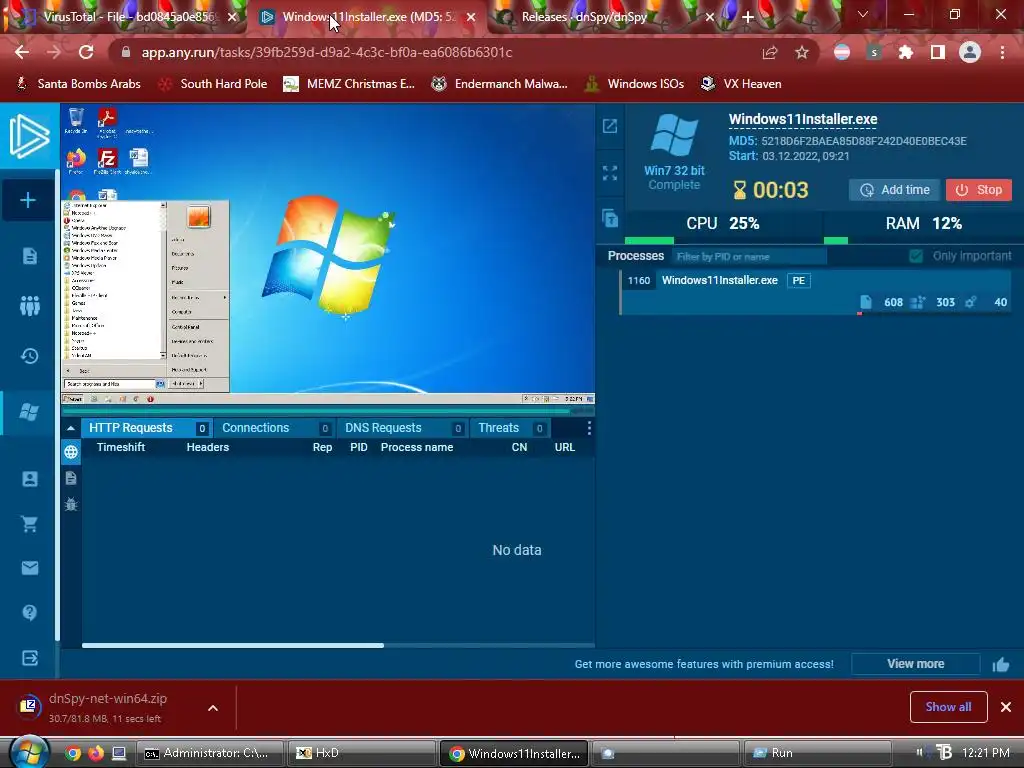Open the Run dialog from taskbar

pyautogui.click(x=819, y=753)
